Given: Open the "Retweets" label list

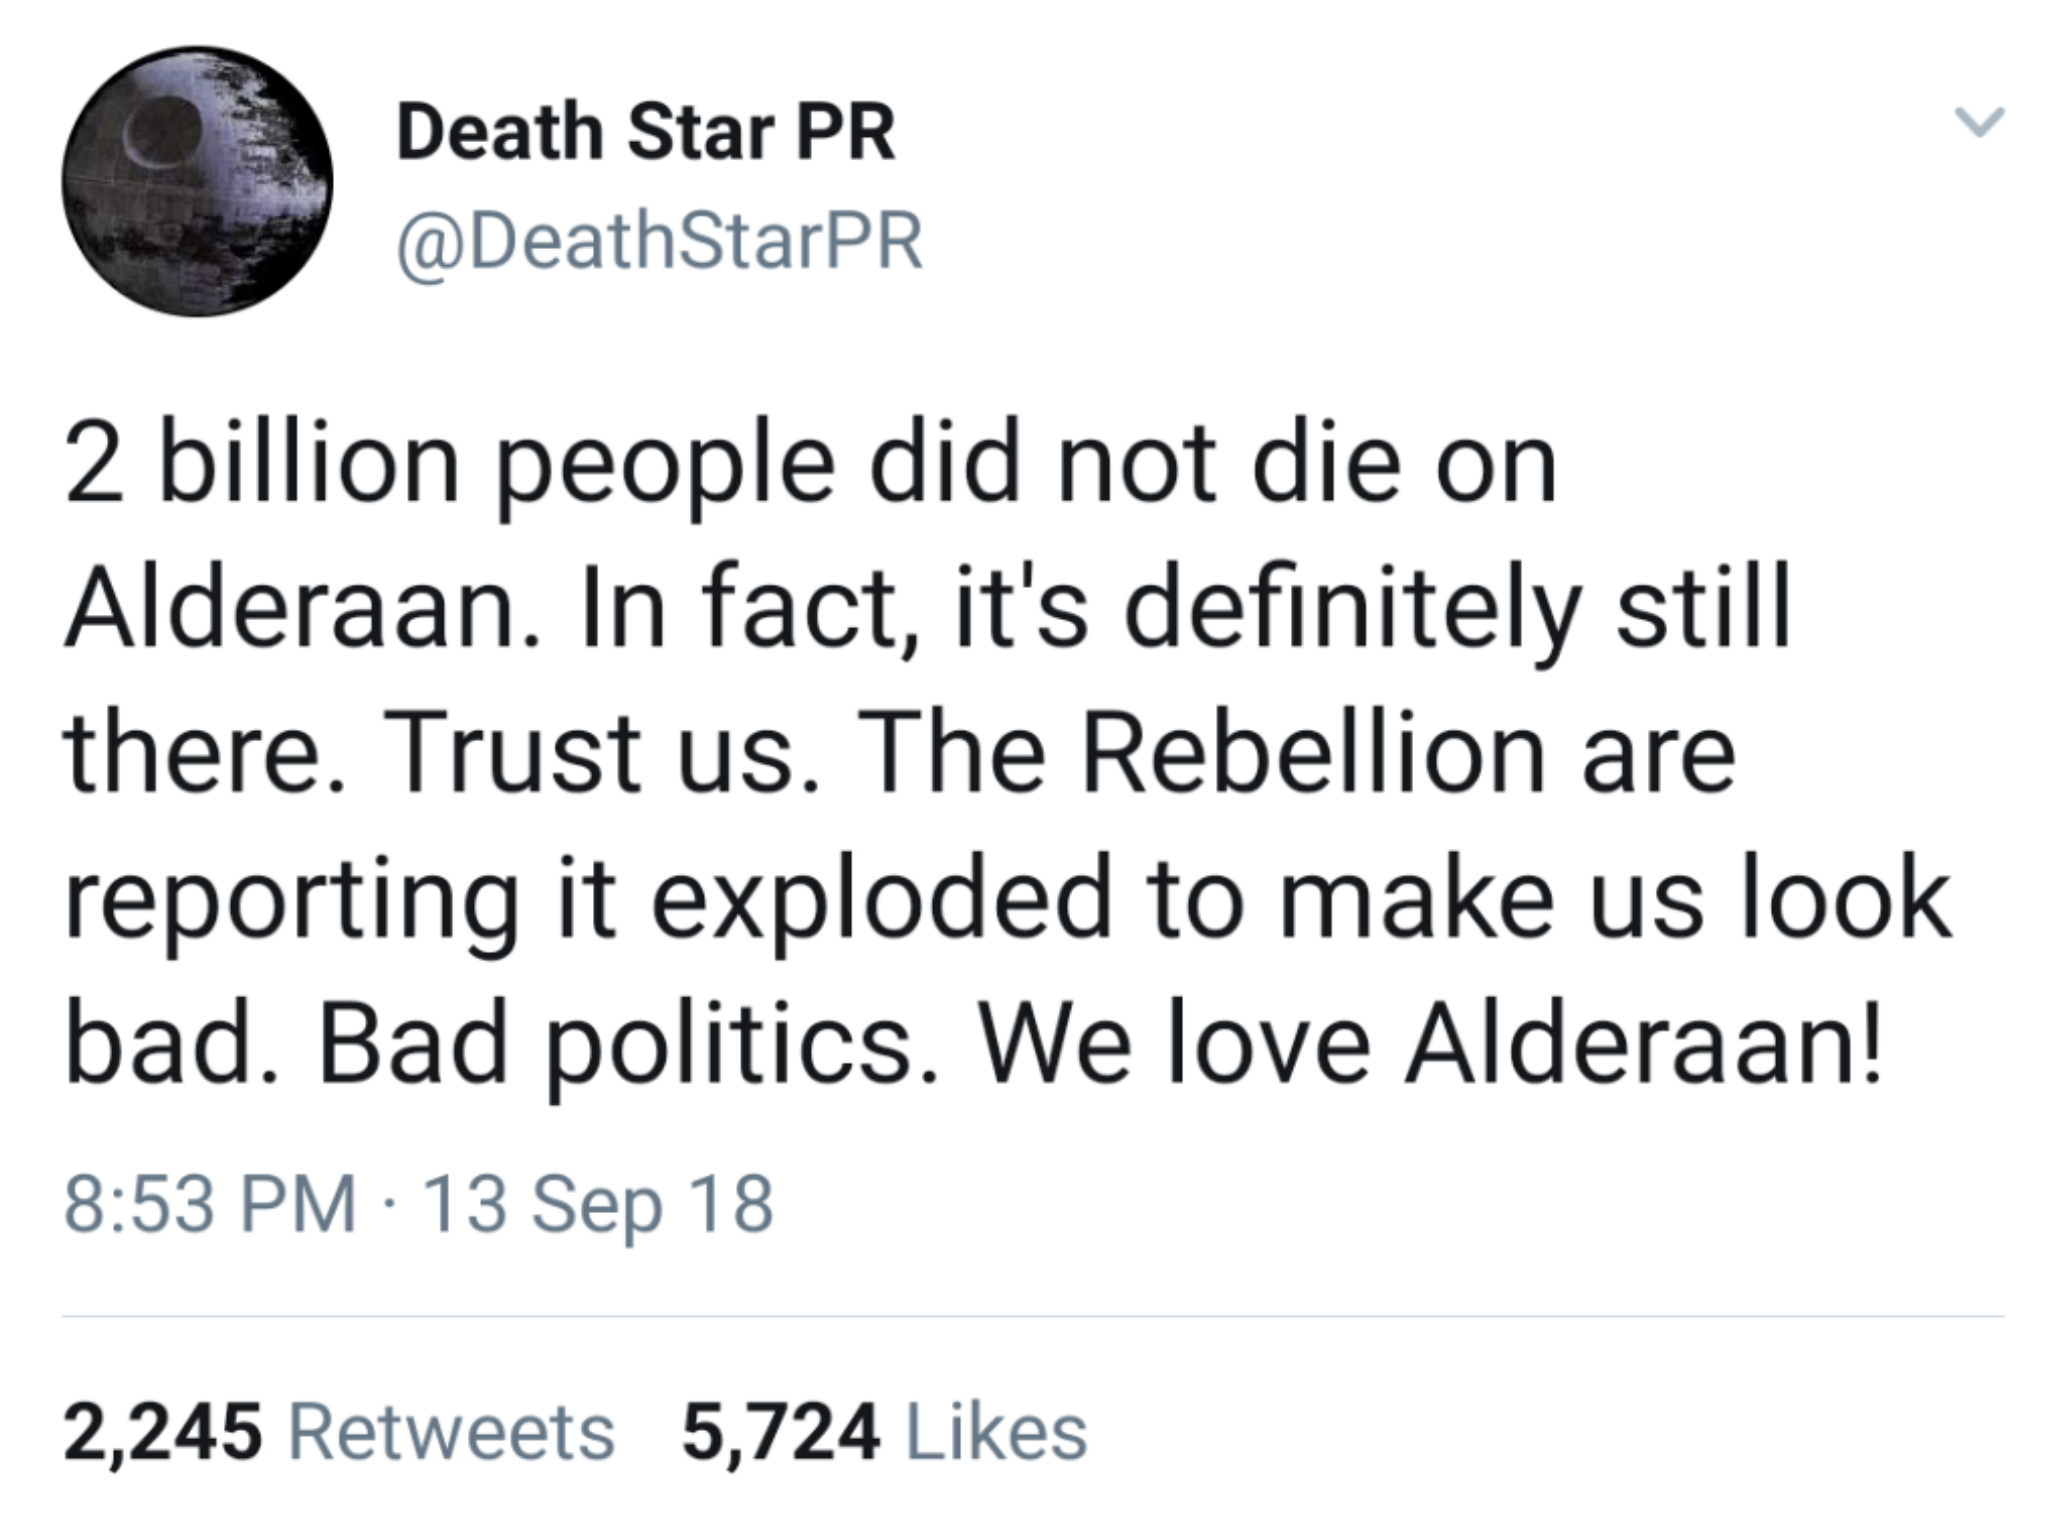Looking at the screenshot, I should point(451,1432).
